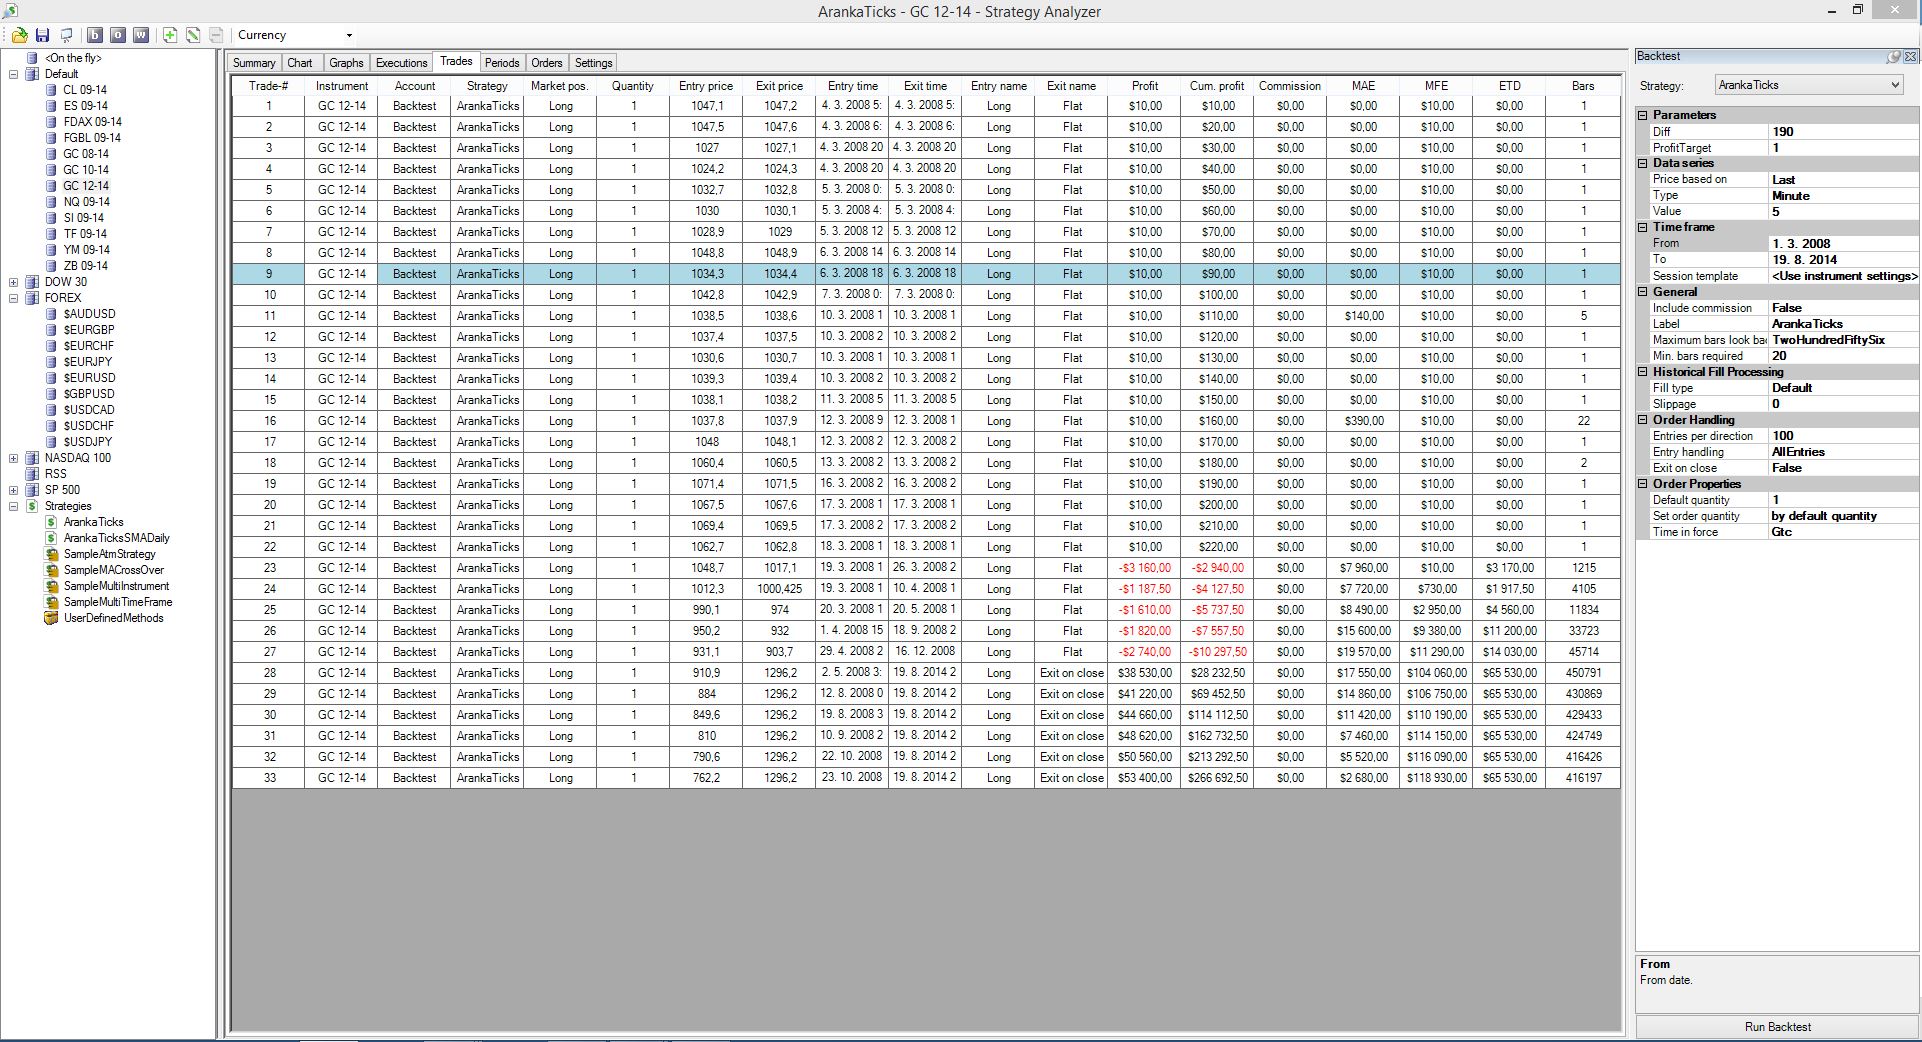
Task: Click the SampleAtmStrategy locked strategy icon
Action: point(51,554)
